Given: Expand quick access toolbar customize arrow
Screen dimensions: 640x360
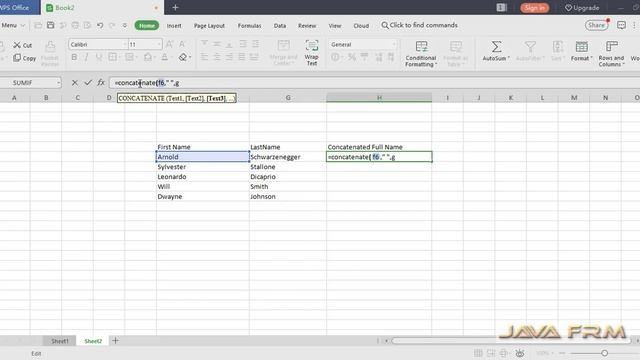Looking at the screenshot, I should [125, 25].
